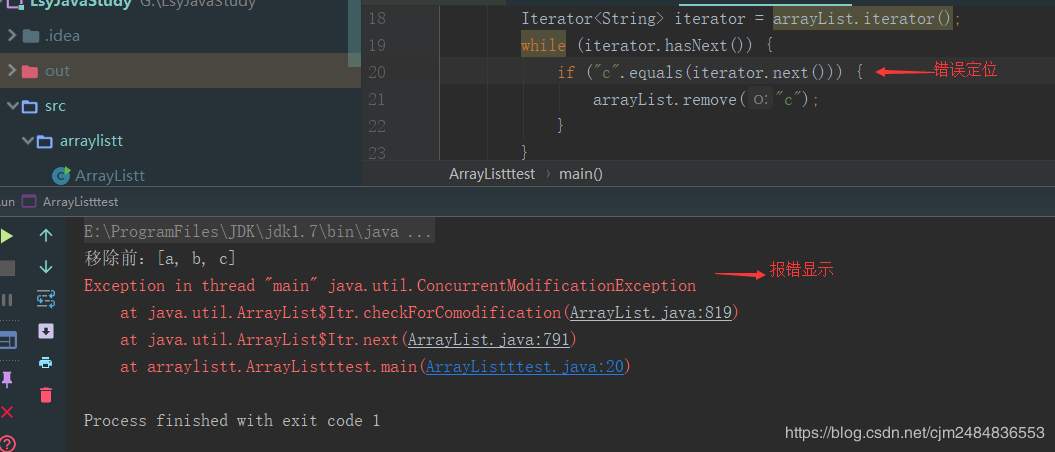Go down the stack trace arrow

pyautogui.click(x=46, y=267)
